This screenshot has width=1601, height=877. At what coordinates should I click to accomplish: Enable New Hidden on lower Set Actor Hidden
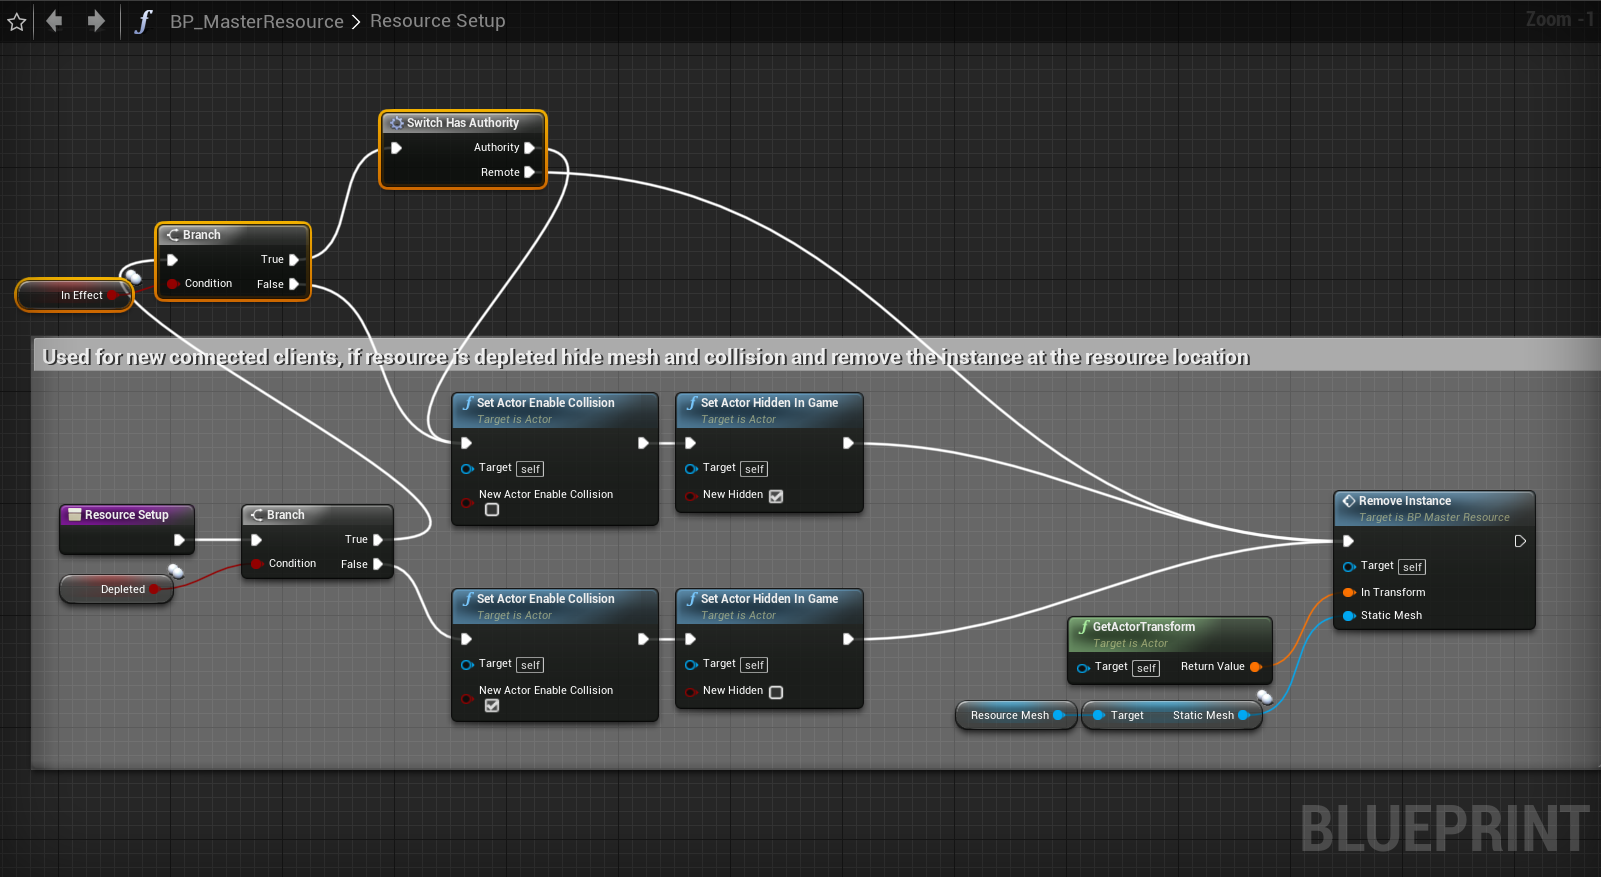pyautogui.click(x=776, y=692)
